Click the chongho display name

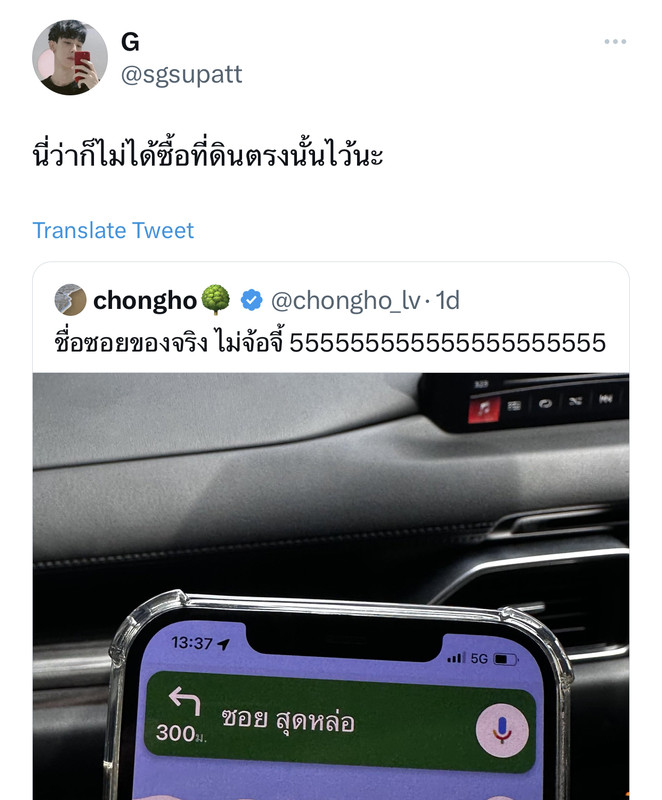[x=145, y=300]
